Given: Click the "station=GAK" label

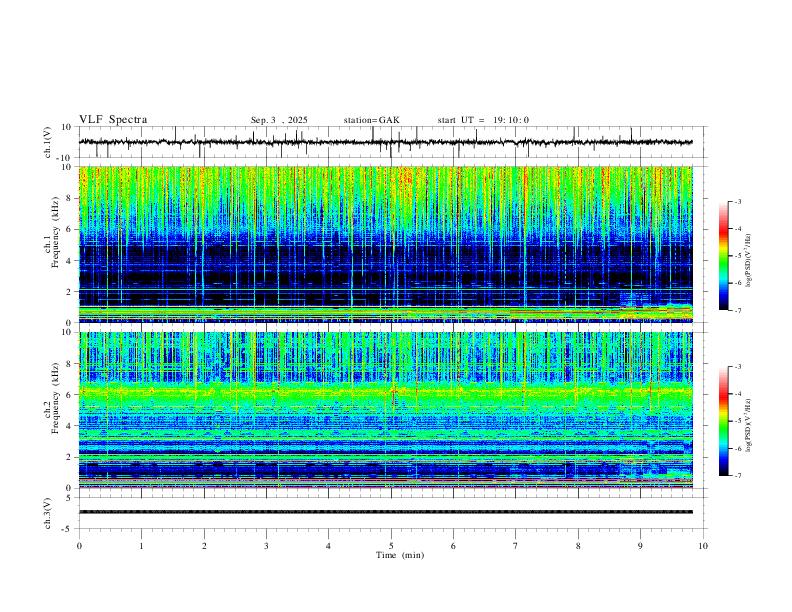Looking at the screenshot, I should pos(371,120).
